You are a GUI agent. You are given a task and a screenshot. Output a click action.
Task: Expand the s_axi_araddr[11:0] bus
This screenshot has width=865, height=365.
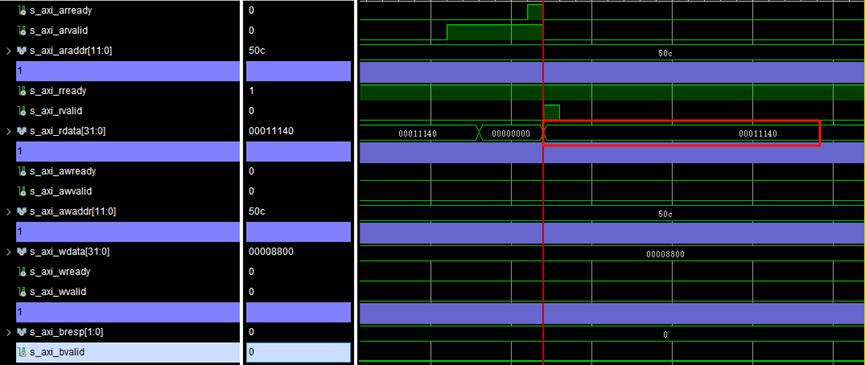8,51
